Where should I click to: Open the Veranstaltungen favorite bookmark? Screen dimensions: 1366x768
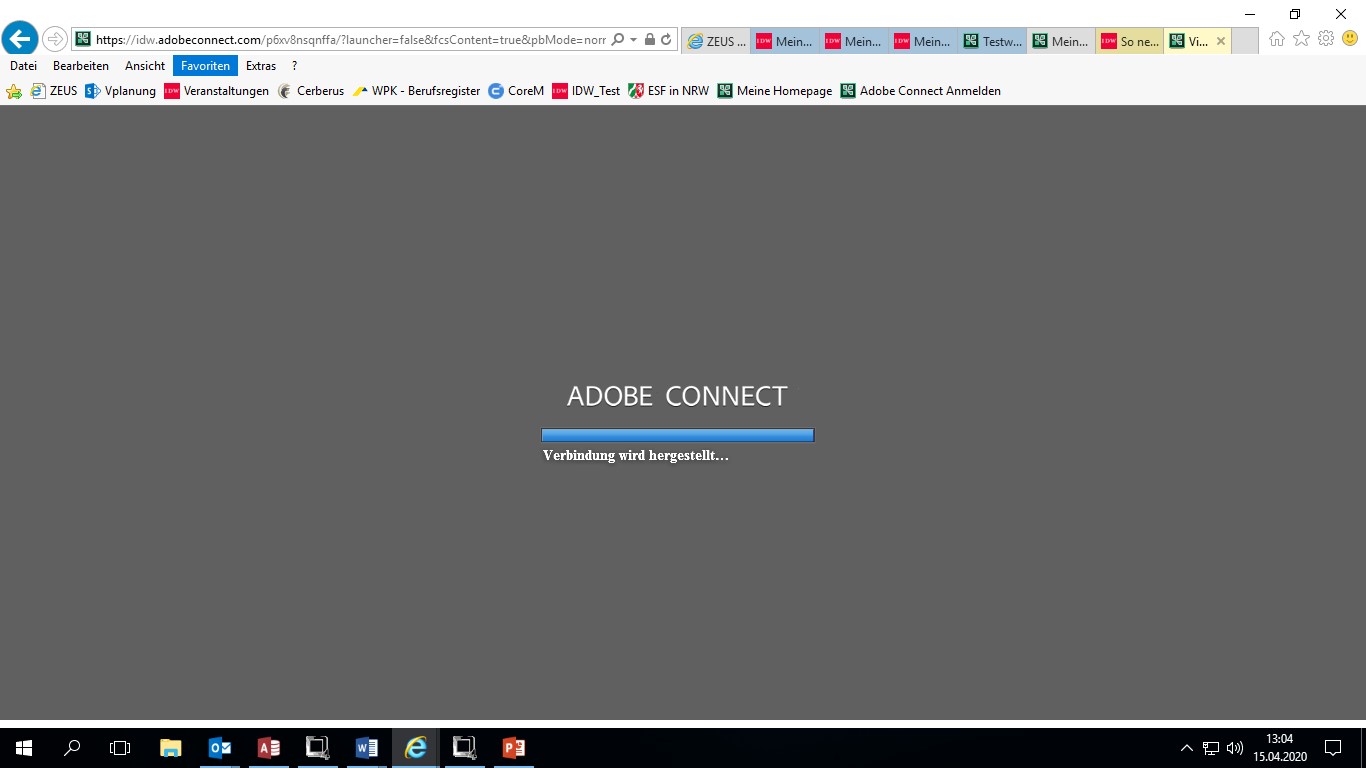(217, 91)
